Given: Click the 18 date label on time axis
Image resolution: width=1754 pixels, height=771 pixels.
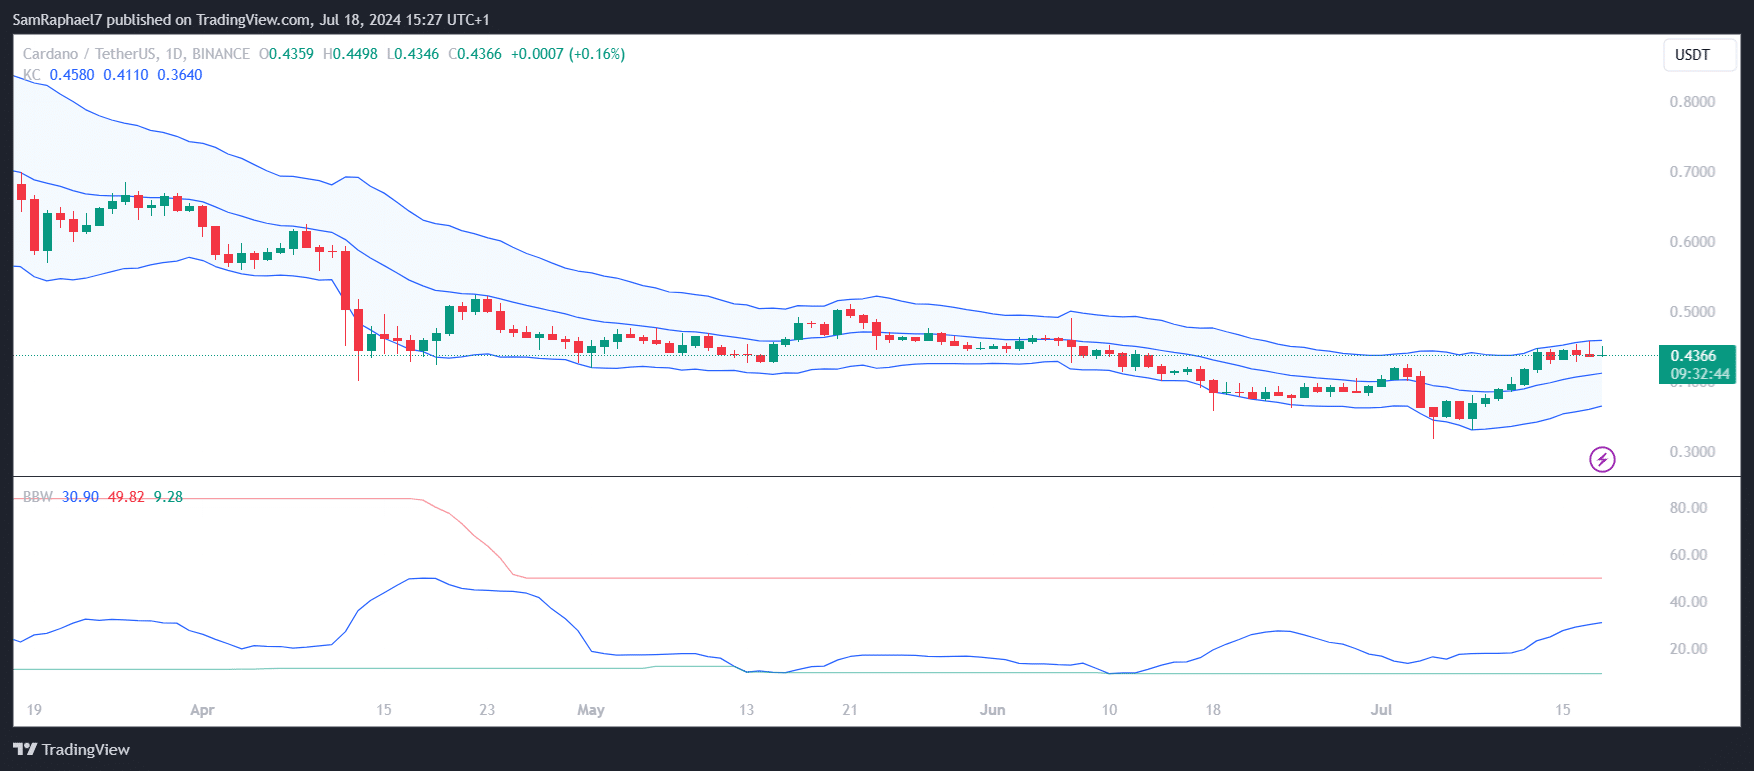Looking at the screenshot, I should click(1213, 710).
